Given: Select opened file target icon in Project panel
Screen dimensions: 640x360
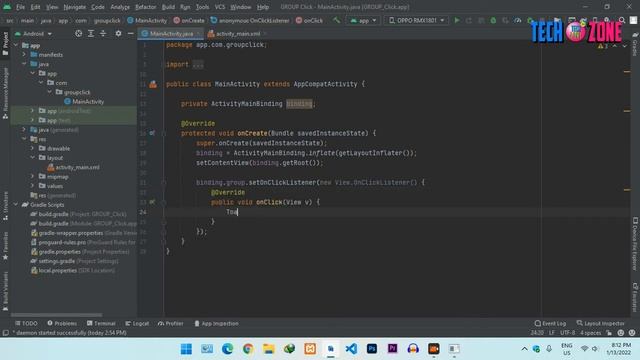Looking at the screenshot, I should [78, 33].
